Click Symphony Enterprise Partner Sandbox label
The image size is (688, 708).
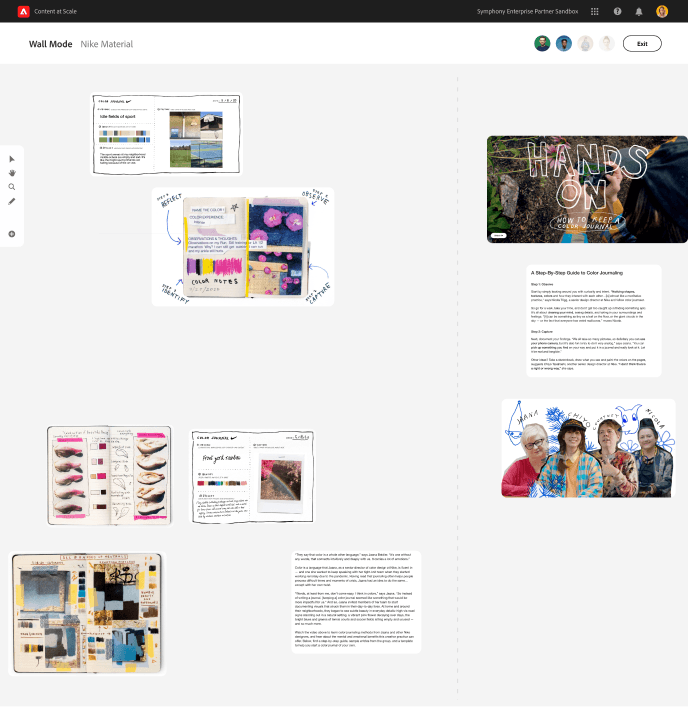point(527,11)
